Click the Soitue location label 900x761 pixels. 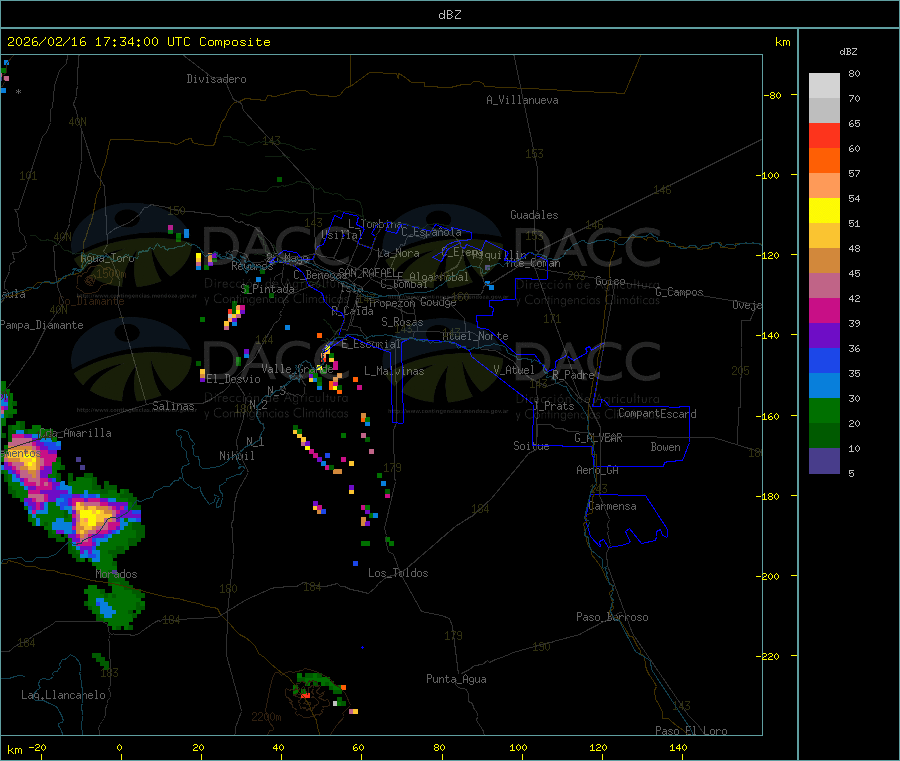pyautogui.click(x=531, y=446)
